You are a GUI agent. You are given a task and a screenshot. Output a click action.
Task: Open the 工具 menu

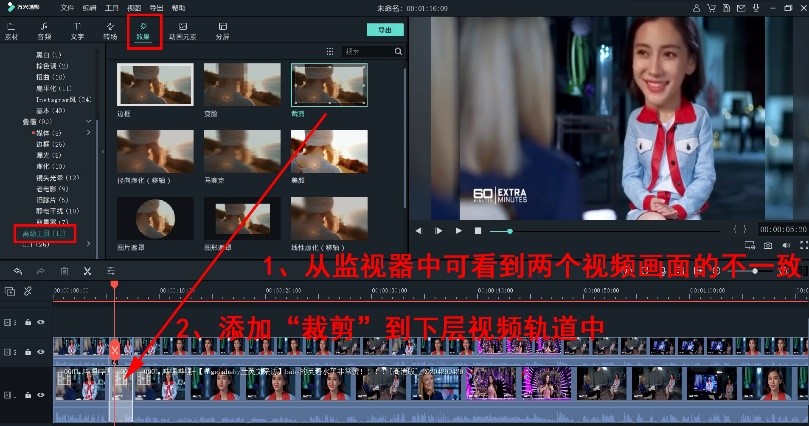112,8
